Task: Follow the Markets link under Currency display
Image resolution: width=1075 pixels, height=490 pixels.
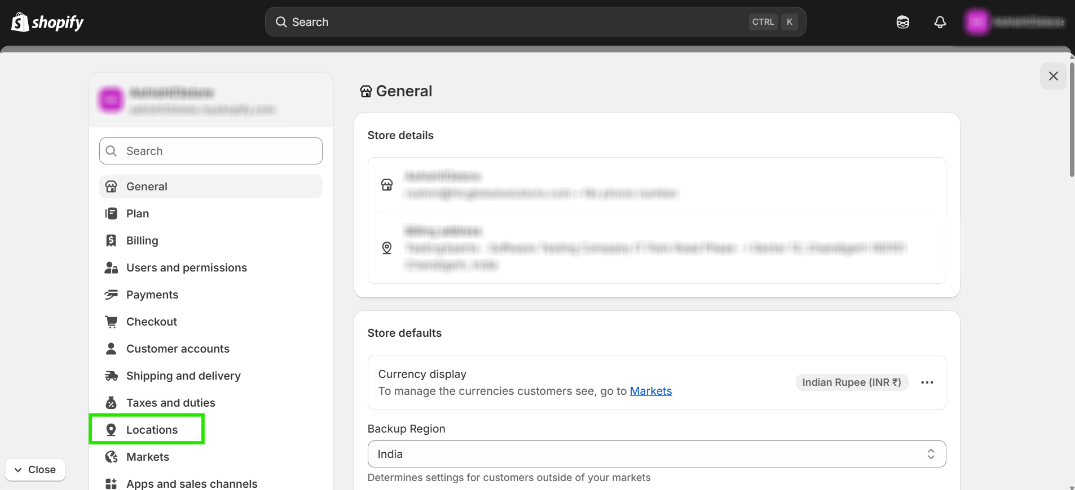Action: (x=650, y=391)
